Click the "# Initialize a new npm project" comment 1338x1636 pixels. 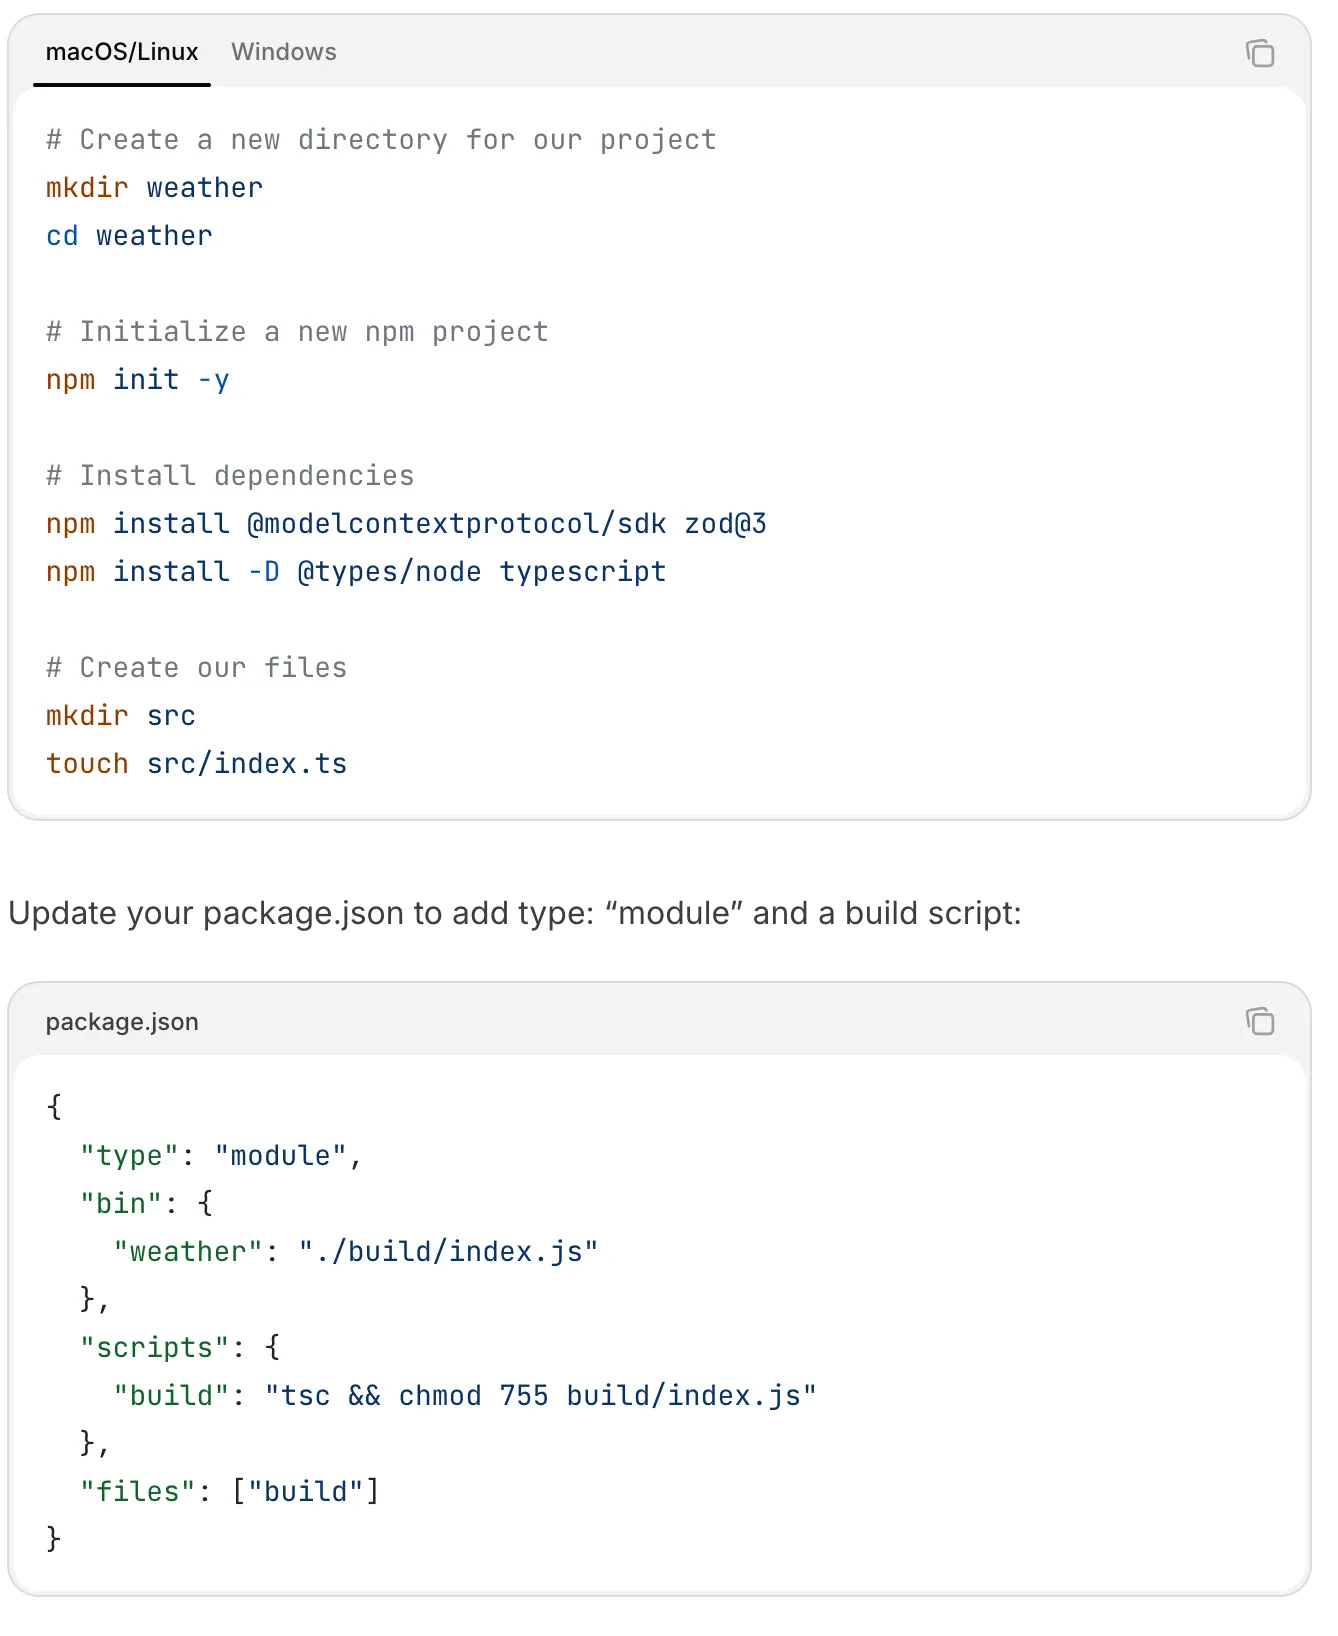tap(298, 332)
